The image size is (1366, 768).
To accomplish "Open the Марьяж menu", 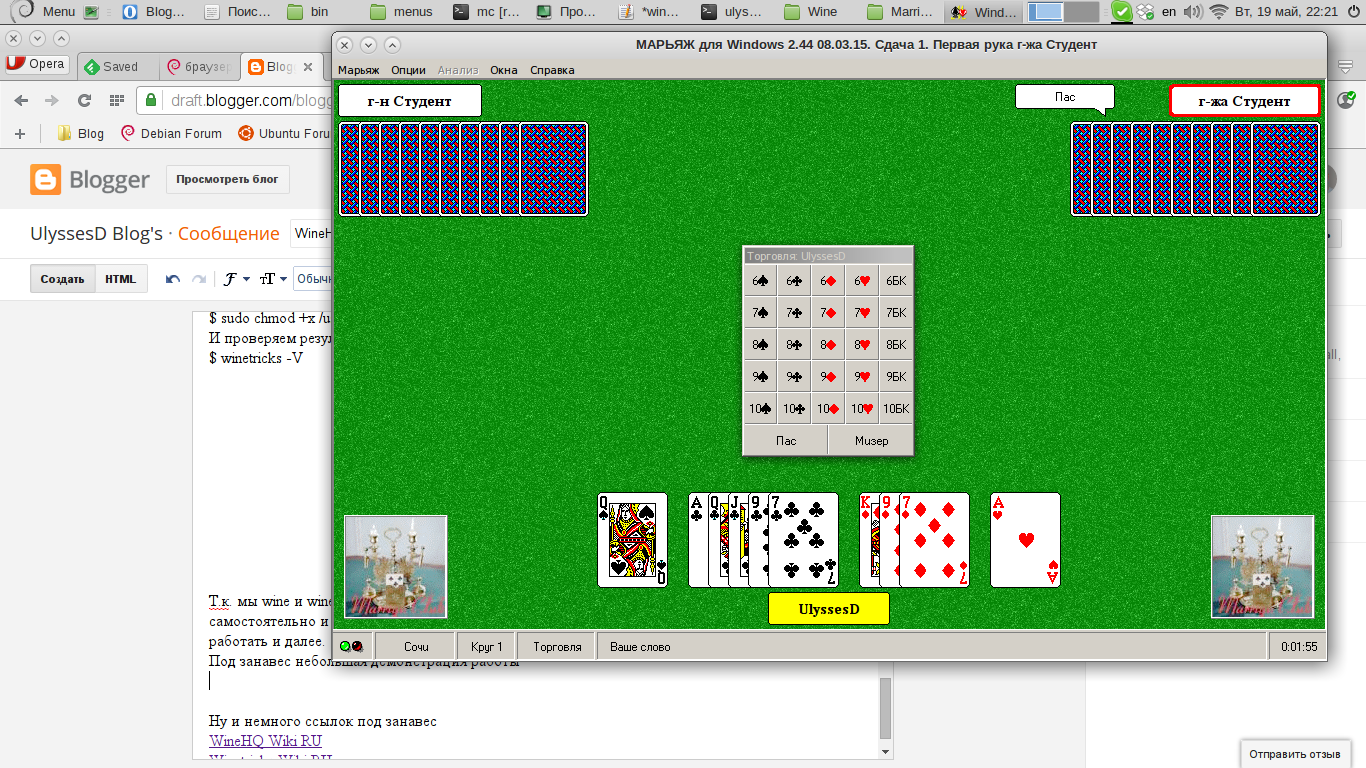I will coord(358,70).
